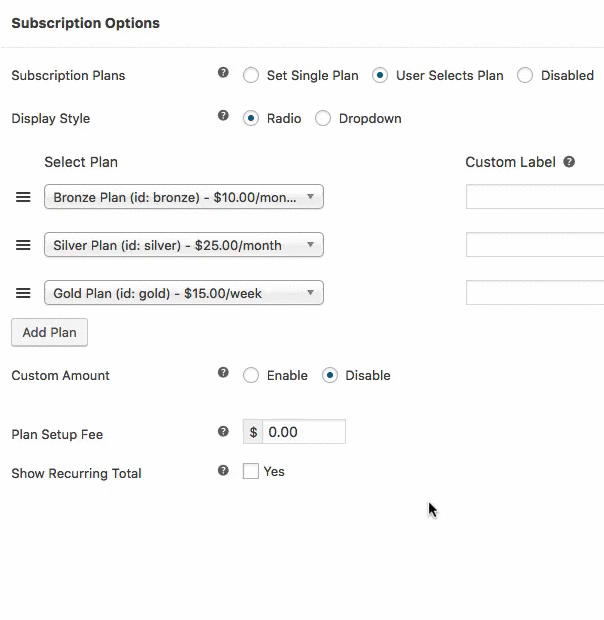Tick the Show Recurring Total Yes checkbox

(251, 471)
